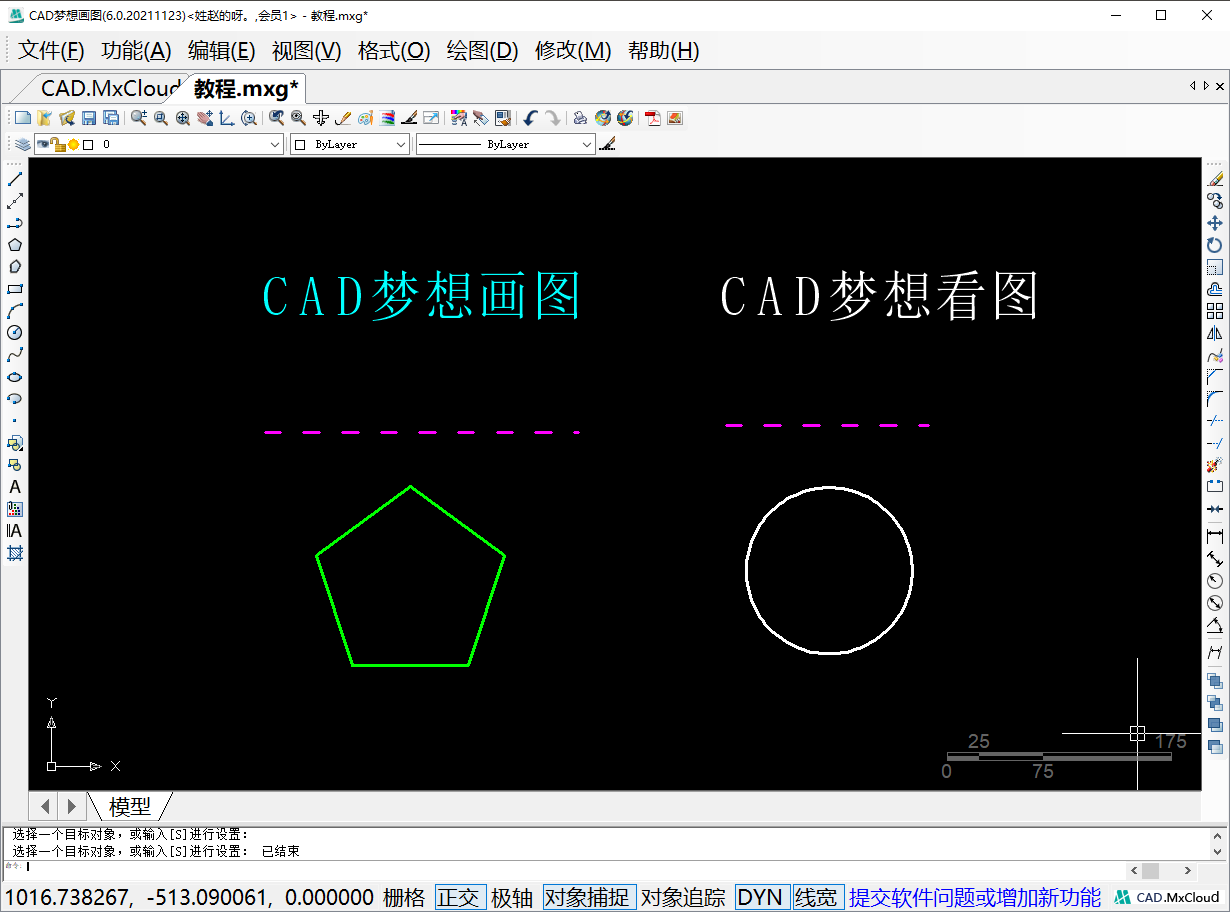
Task: Click previous layout arrow near 模型
Action: (46, 805)
